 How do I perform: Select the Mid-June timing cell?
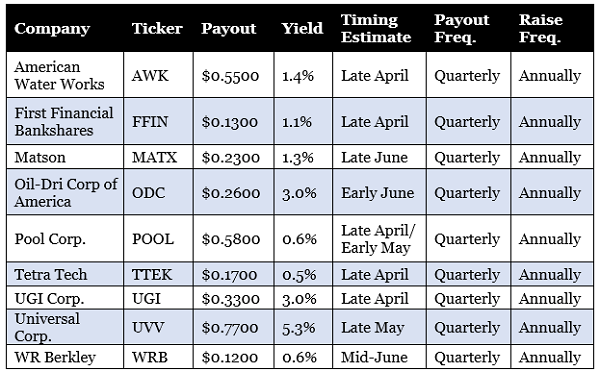tap(379, 357)
